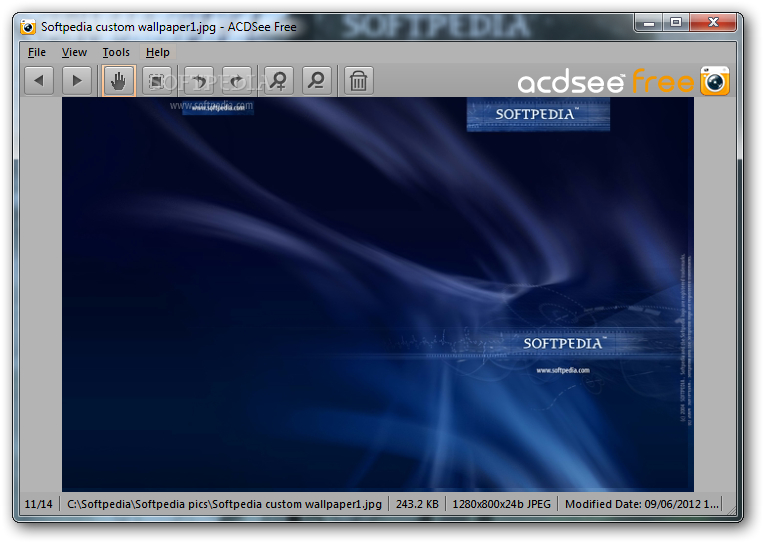Click the 1280x800x24b JPEG info
Viewport: 764px width, 543px height.
[501, 504]
